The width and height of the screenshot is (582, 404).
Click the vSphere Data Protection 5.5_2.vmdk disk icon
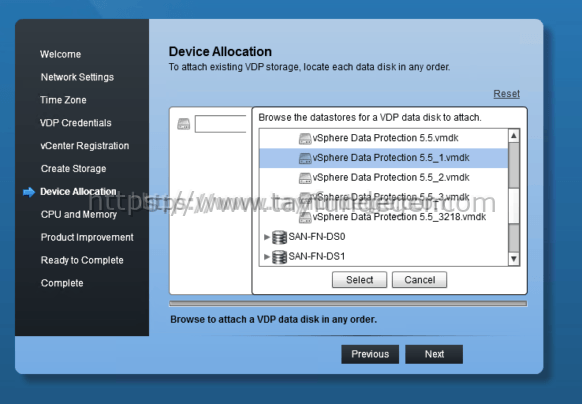(x=305, y=178)
